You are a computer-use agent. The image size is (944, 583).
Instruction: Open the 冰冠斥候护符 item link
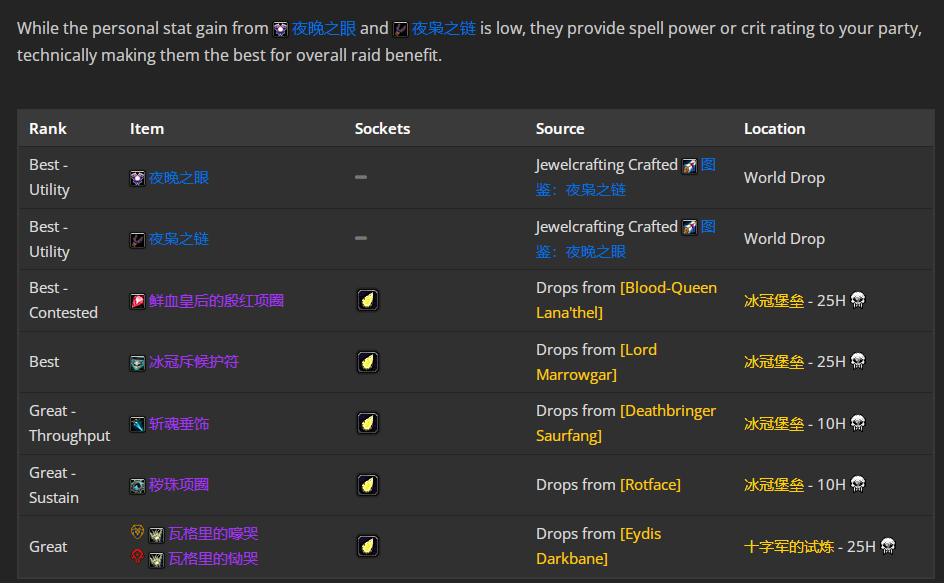(194, 362)
